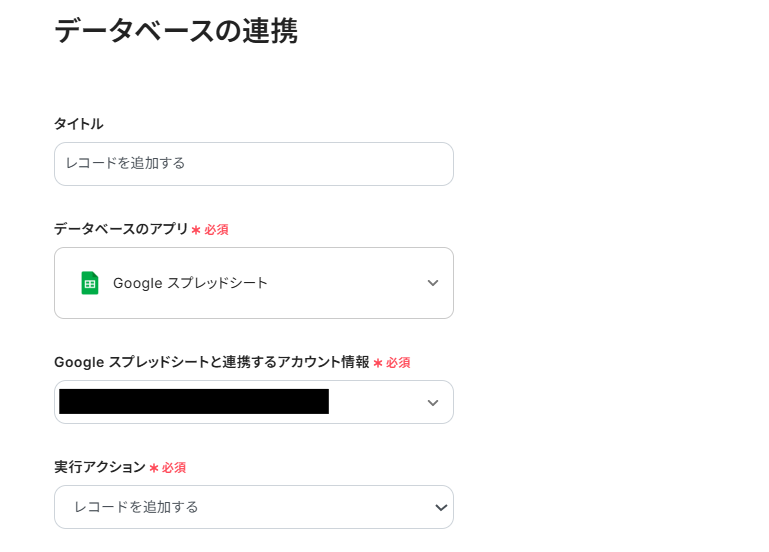Click the データベースのアプリ field label
769x552 pixels.
point(121,229)
